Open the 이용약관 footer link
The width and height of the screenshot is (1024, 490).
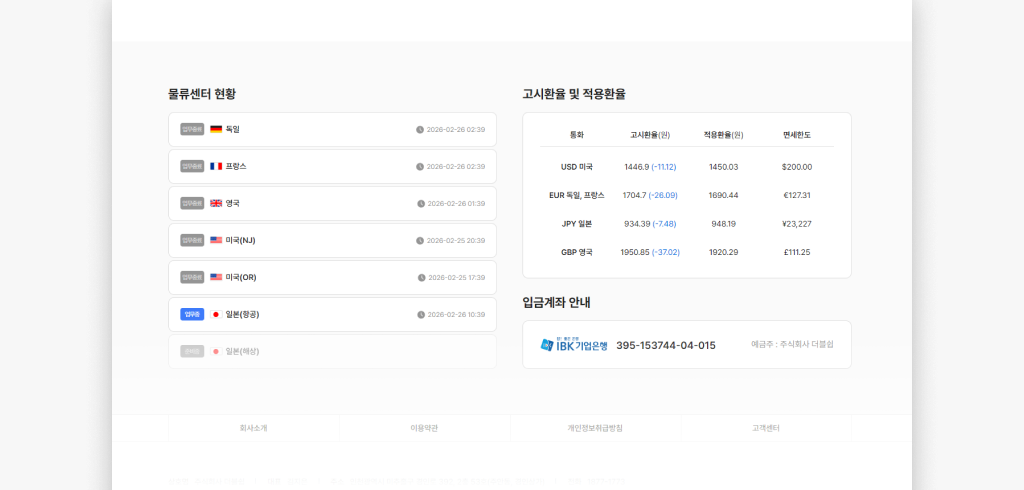424,429
